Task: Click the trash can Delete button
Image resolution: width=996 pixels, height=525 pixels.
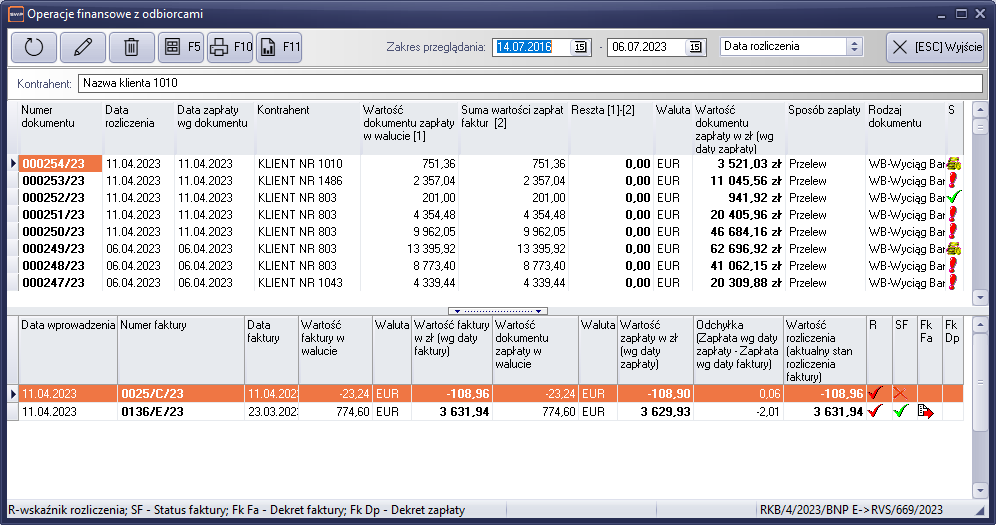Action: tap(131, 47)
